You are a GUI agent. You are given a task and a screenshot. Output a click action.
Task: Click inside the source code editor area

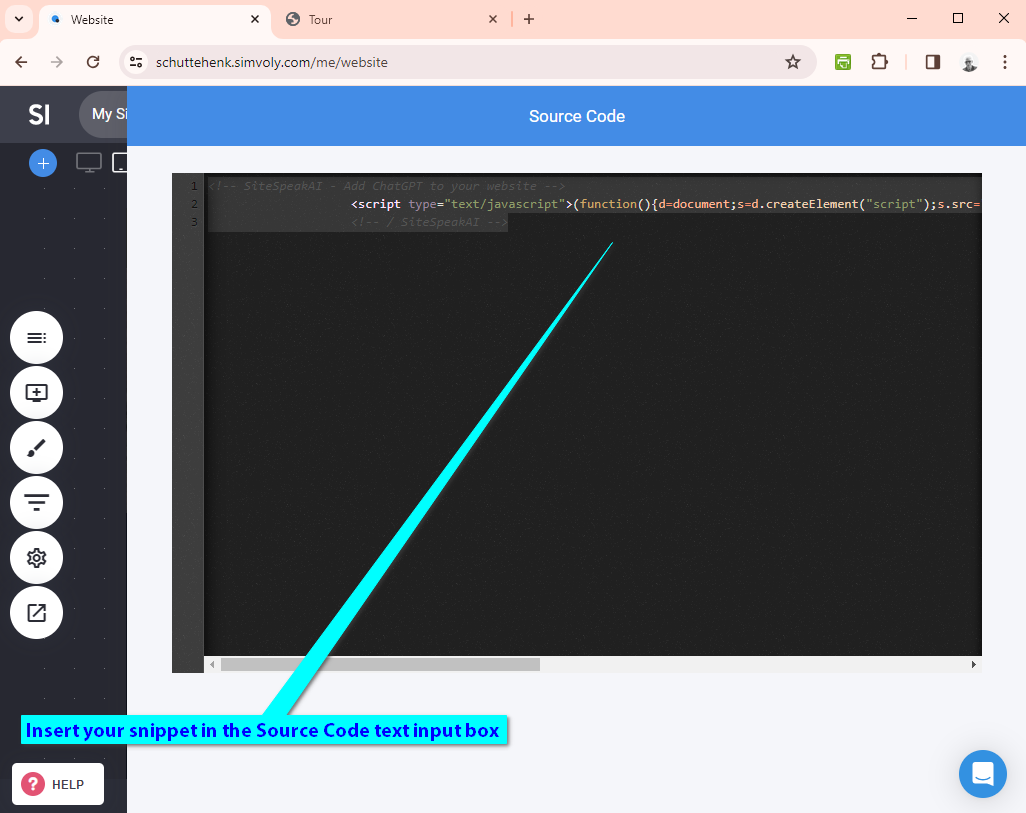pyautogui.click(x=593, y=415)
